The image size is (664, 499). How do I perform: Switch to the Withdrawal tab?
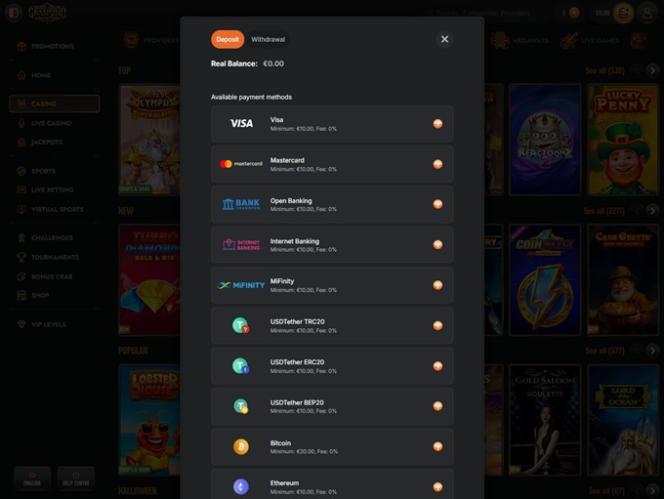[x=268, y=39]
